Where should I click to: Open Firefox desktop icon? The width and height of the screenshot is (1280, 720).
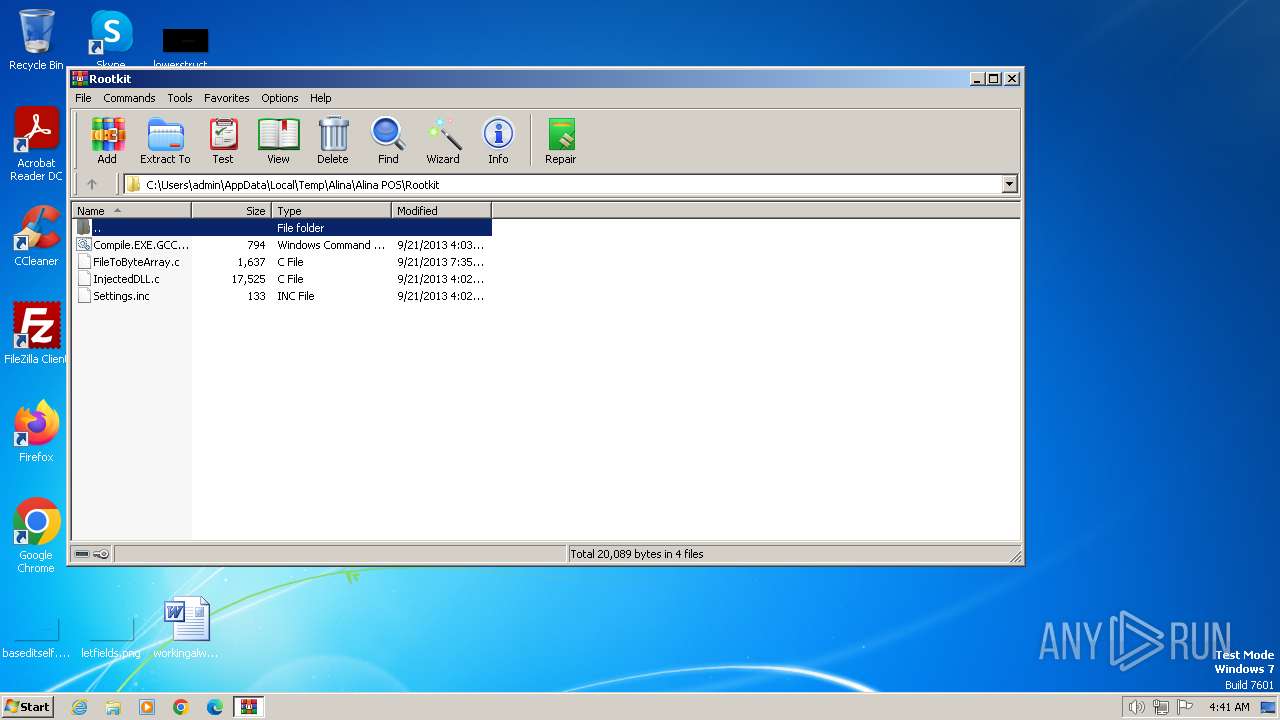tap(36, 432)
